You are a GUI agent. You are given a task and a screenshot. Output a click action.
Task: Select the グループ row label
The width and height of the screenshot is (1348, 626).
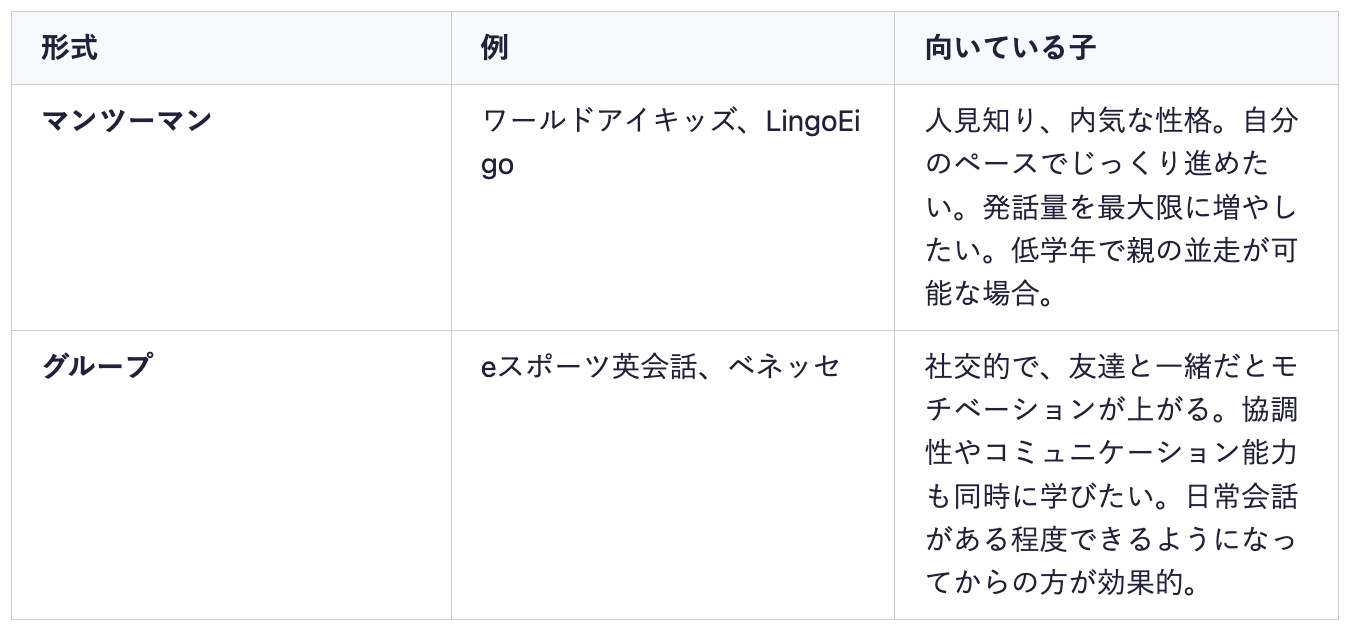tap(96, 367)
